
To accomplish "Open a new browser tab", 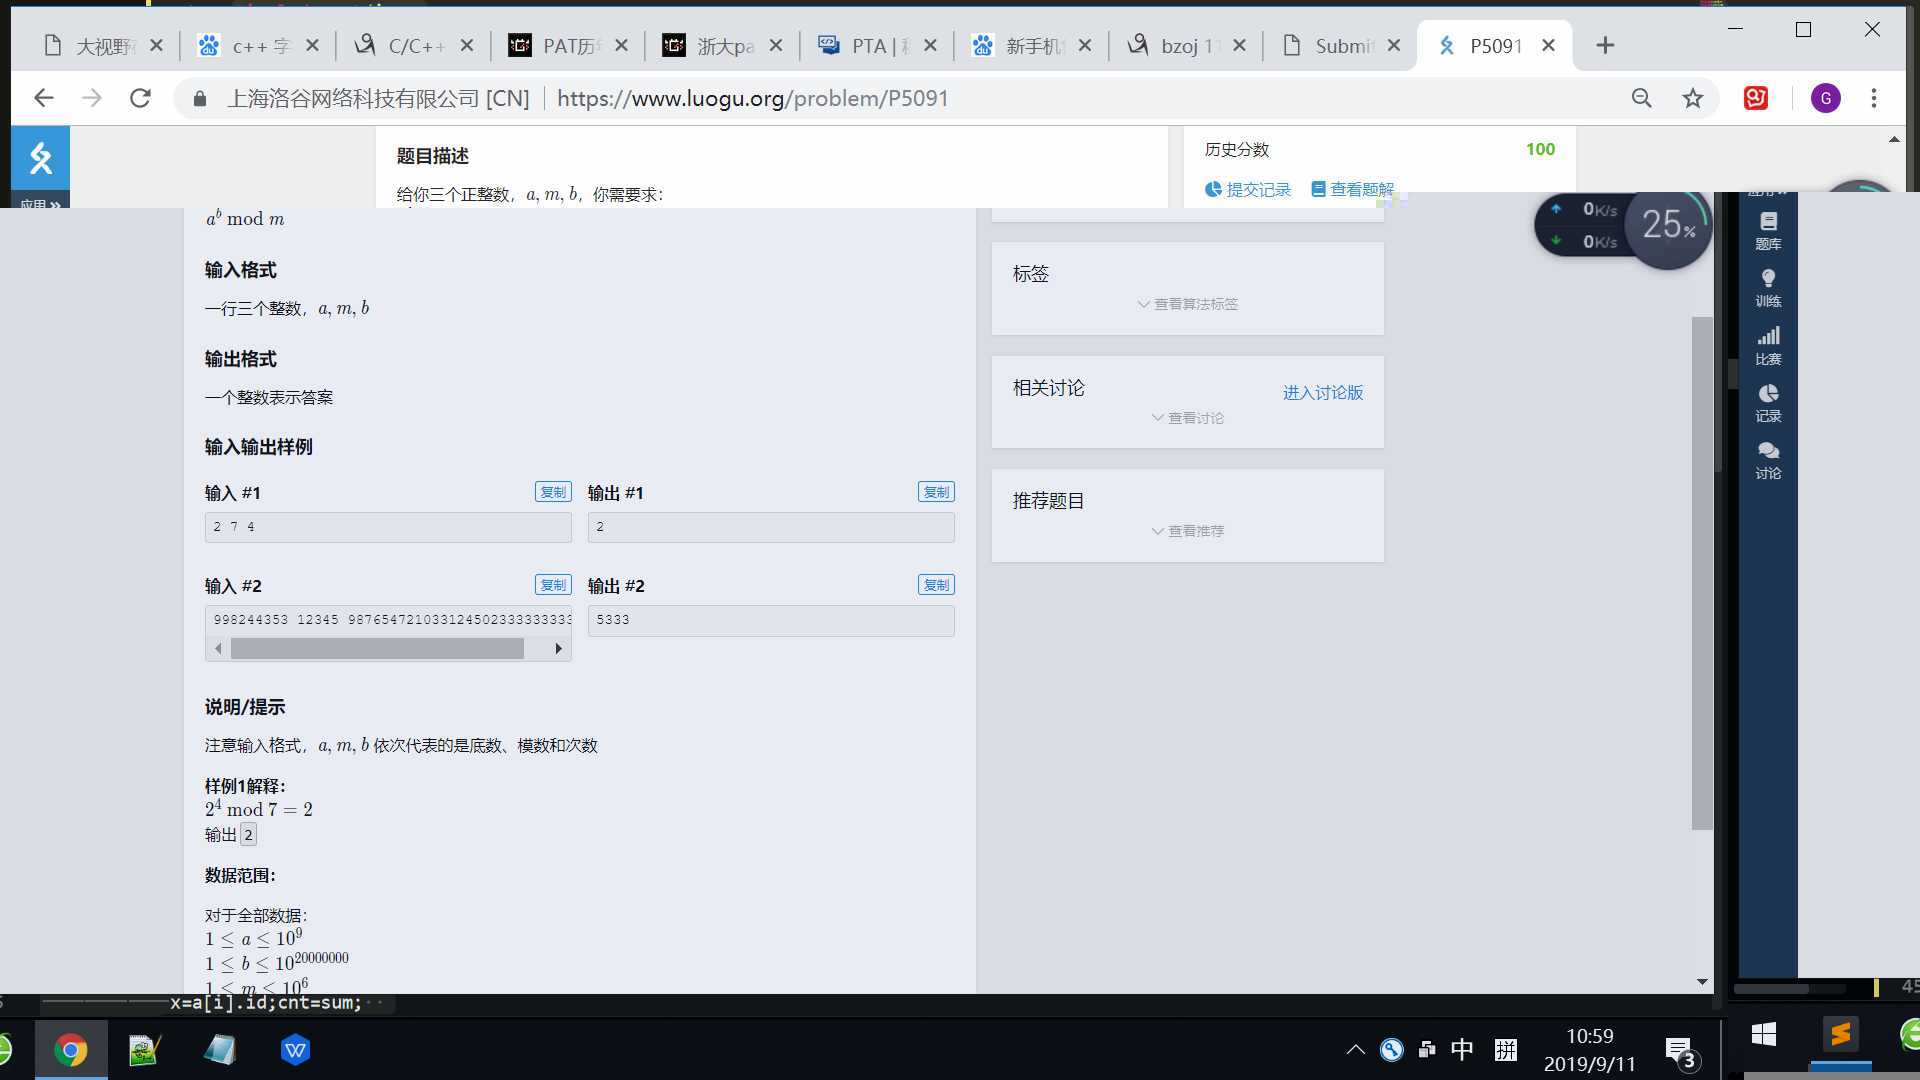I will point(1605,45).
